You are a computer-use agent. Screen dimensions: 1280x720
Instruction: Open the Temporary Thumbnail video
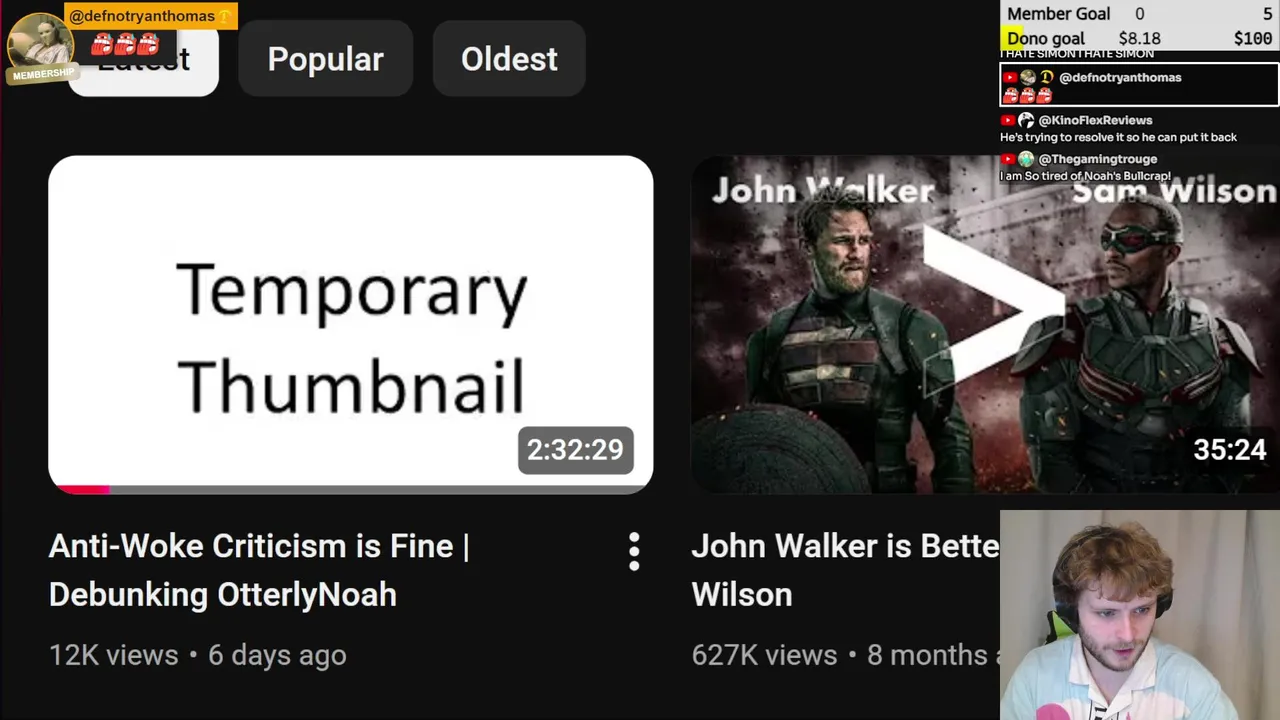[x=351, y=324]
